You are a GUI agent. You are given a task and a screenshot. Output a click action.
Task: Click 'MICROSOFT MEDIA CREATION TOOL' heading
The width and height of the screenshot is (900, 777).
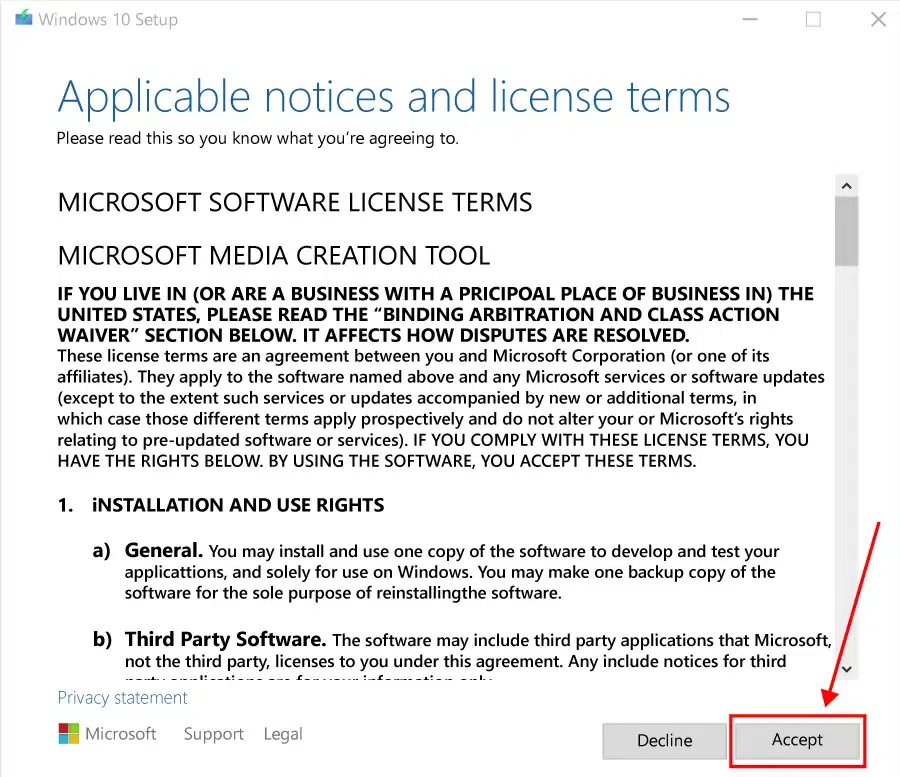[x=274, y=256]
